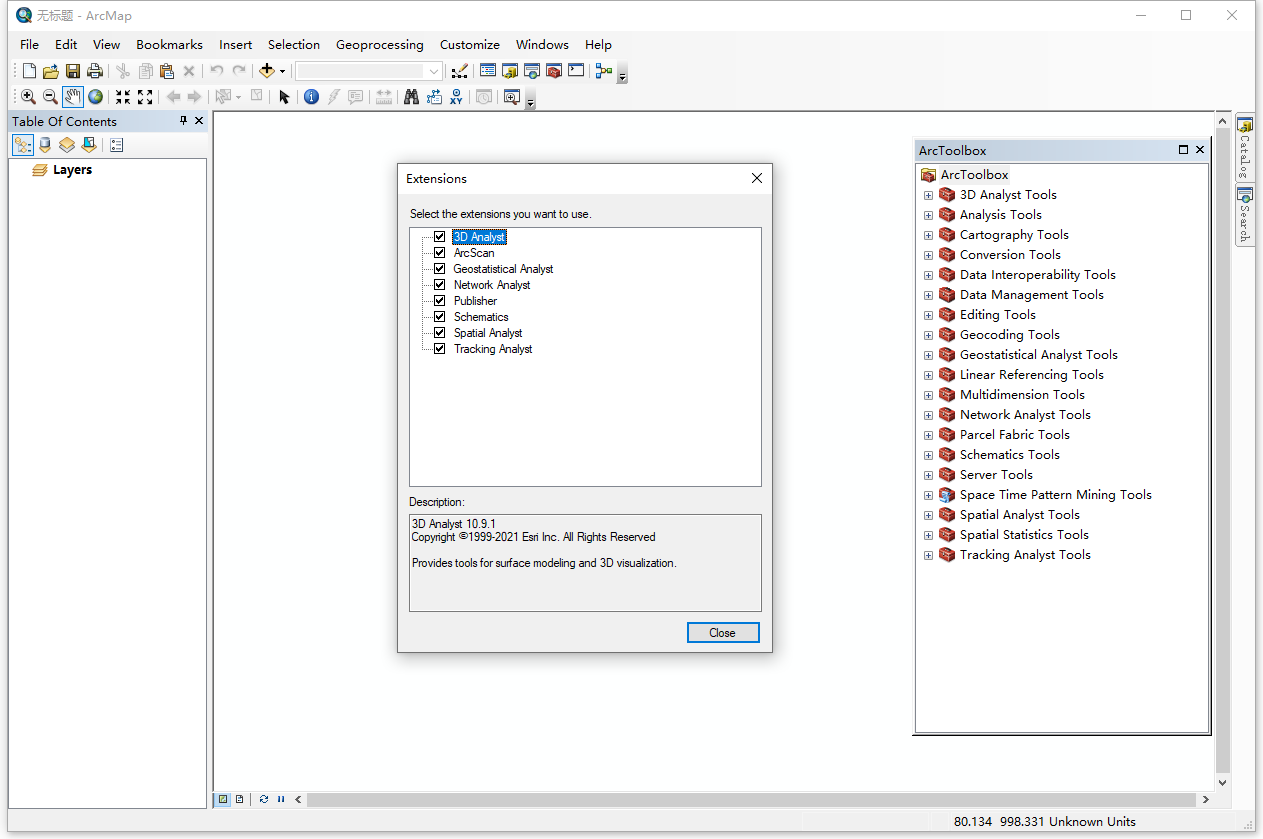Viewport: 1263px width, 839px height.
Task: Open Add Data dropdown arrow
Action: (x=282, y=71)
